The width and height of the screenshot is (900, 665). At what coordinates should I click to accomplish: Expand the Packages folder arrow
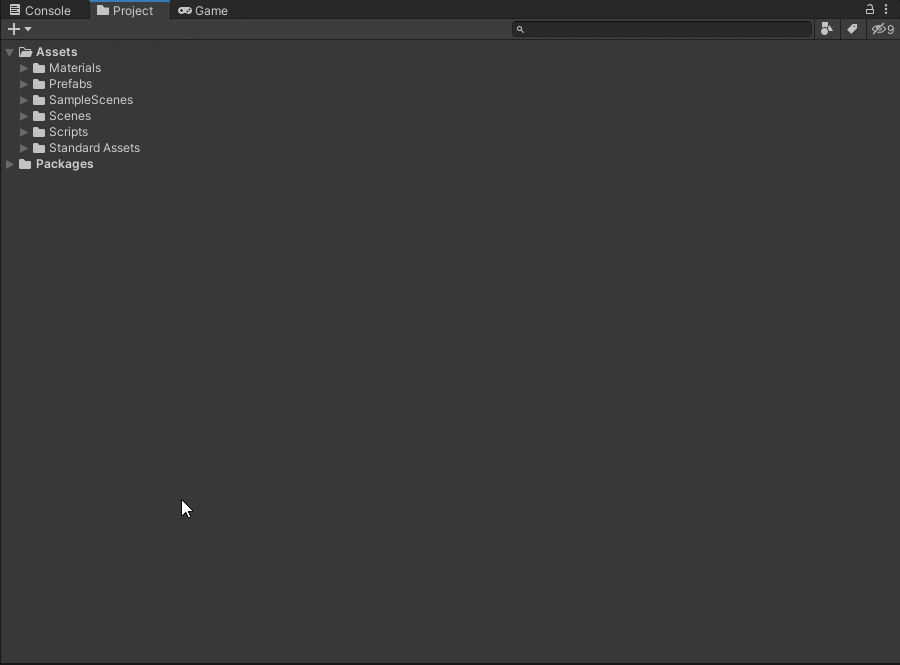pyautogui.click(x=10, y=164)
